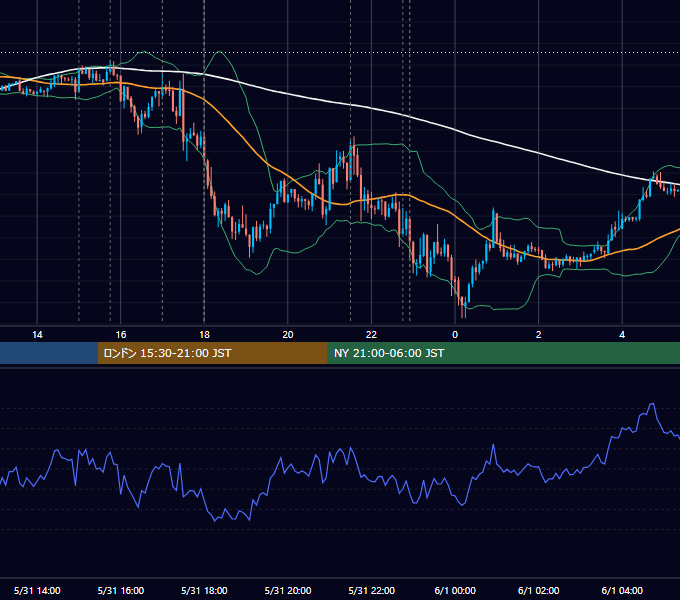Click the blue session bar before ロンドン
Viewport: 680px width, 600px height.
click(x=49, y=353)
